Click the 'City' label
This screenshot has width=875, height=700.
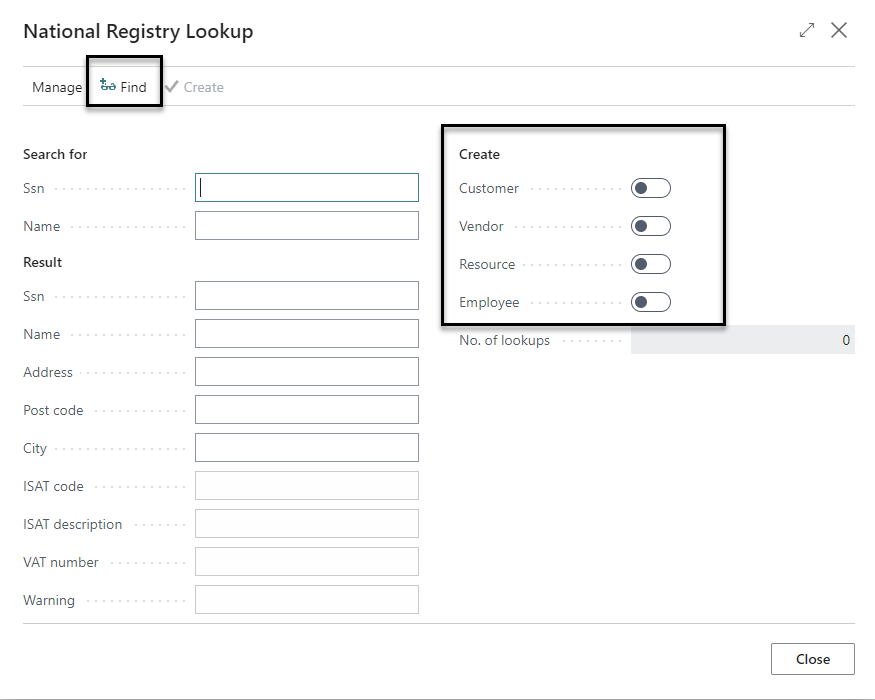click(35, 448)
